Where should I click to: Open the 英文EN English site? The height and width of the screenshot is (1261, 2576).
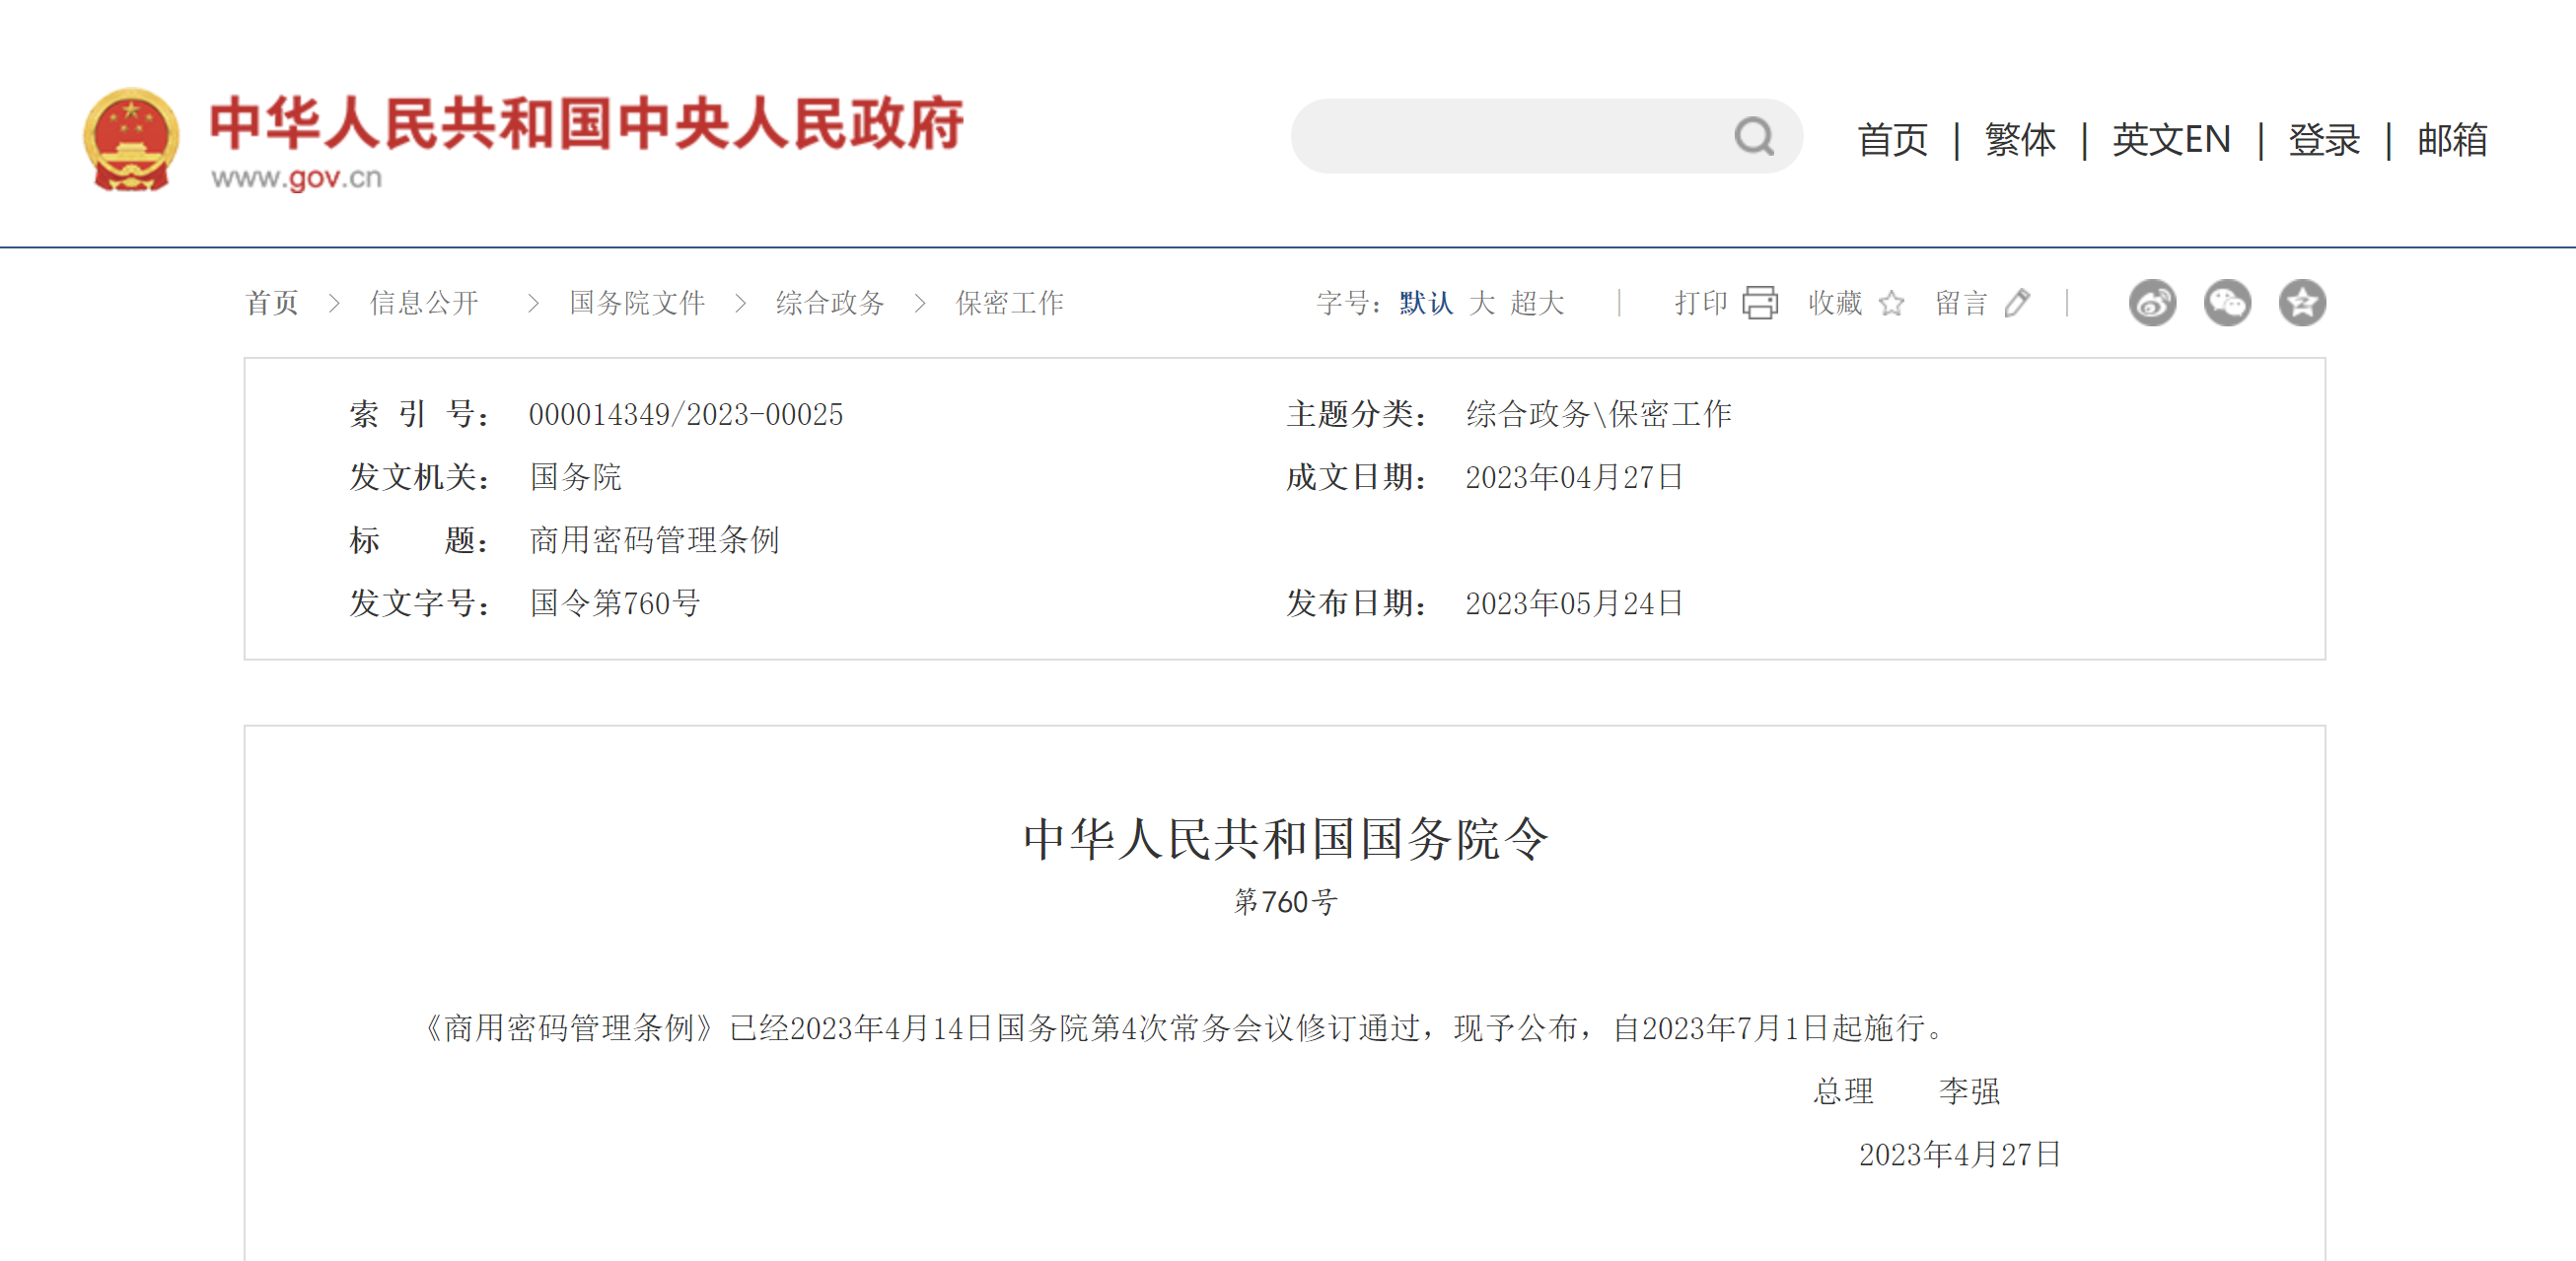click(x=2171, y=139)
